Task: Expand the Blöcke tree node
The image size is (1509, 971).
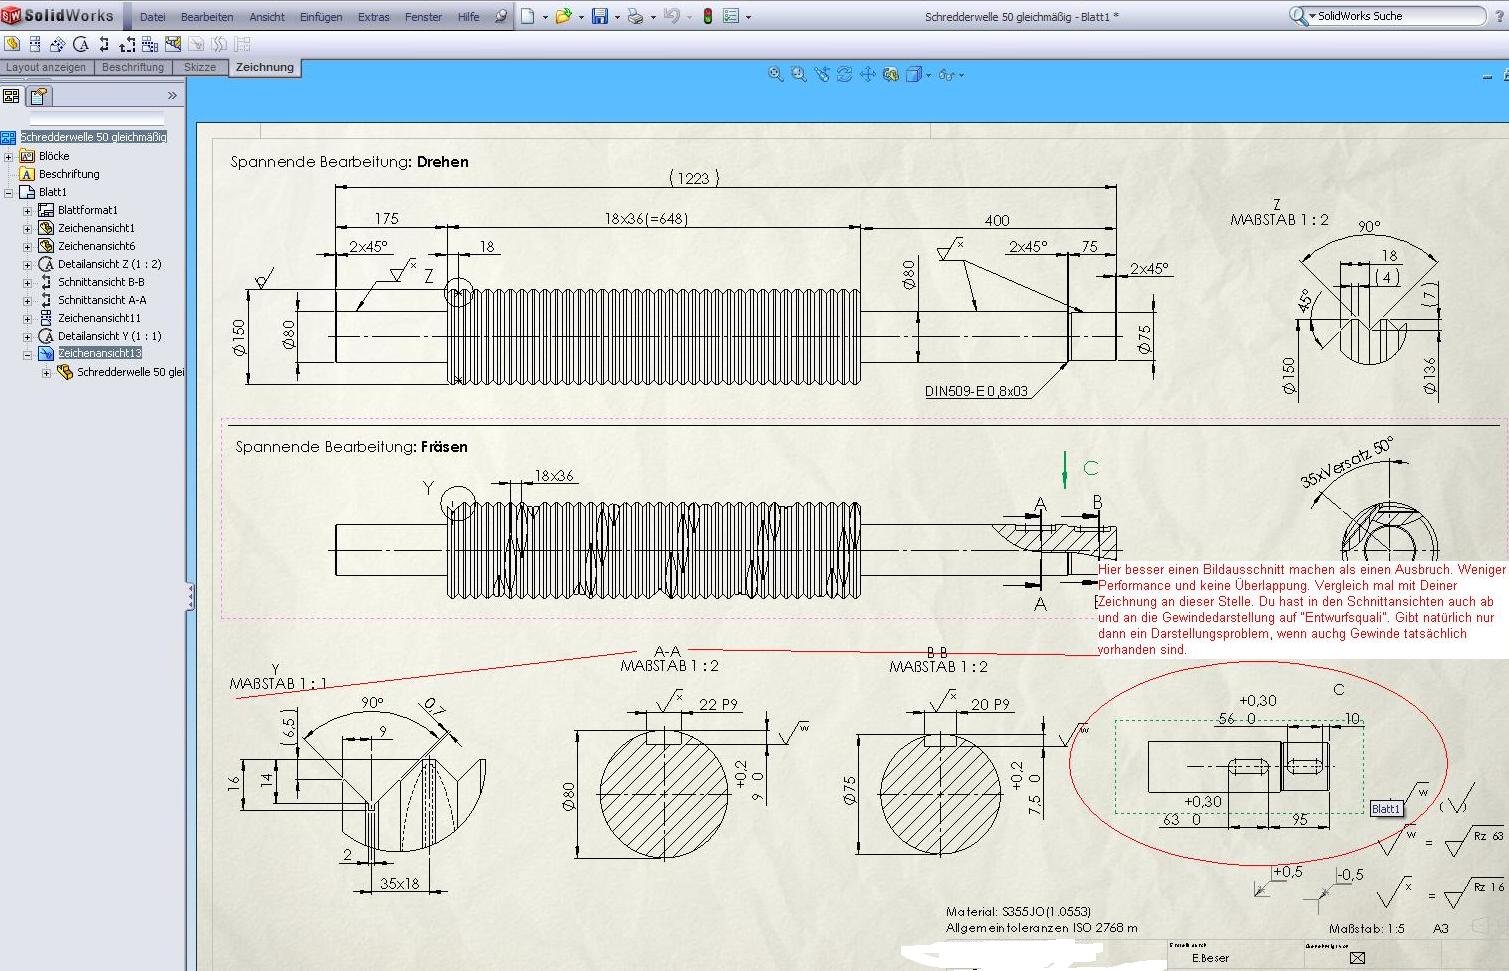Action: (9, 157)
